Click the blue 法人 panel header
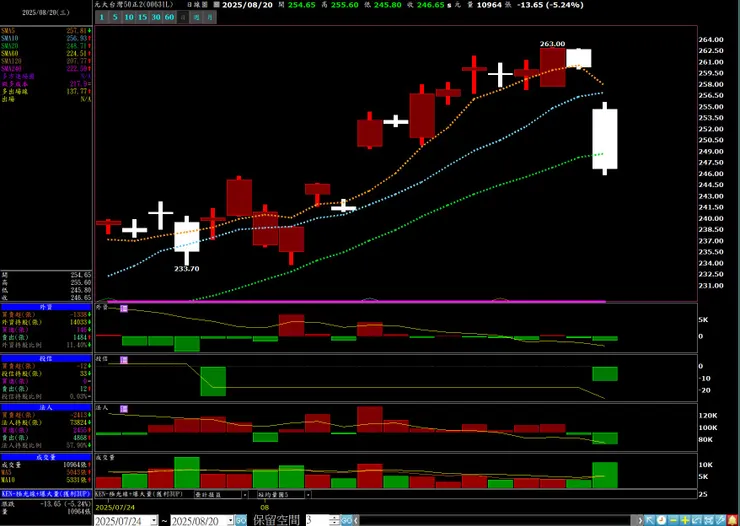The height and width of the screenshot is (526, 740). [46, 408]
